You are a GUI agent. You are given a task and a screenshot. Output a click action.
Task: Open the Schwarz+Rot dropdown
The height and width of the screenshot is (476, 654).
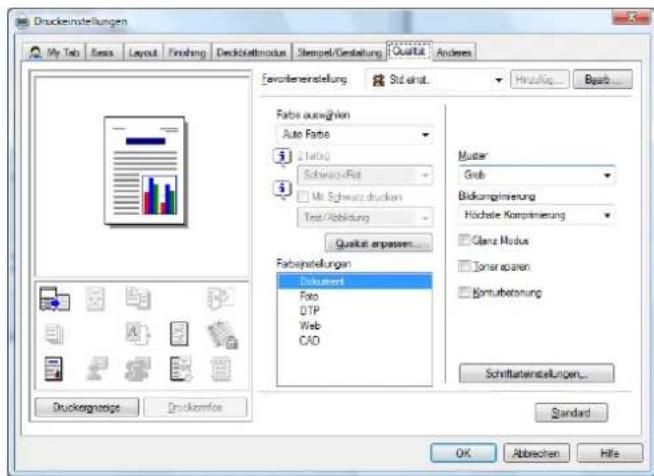pyautogui.click(x=365, y=175)
